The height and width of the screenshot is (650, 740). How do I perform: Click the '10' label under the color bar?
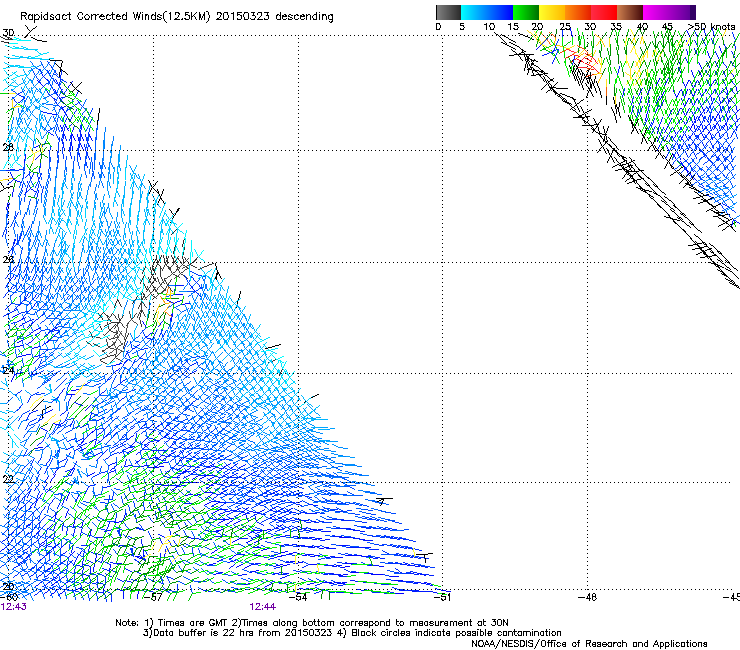pyautogui.click(x=489, y=27)
